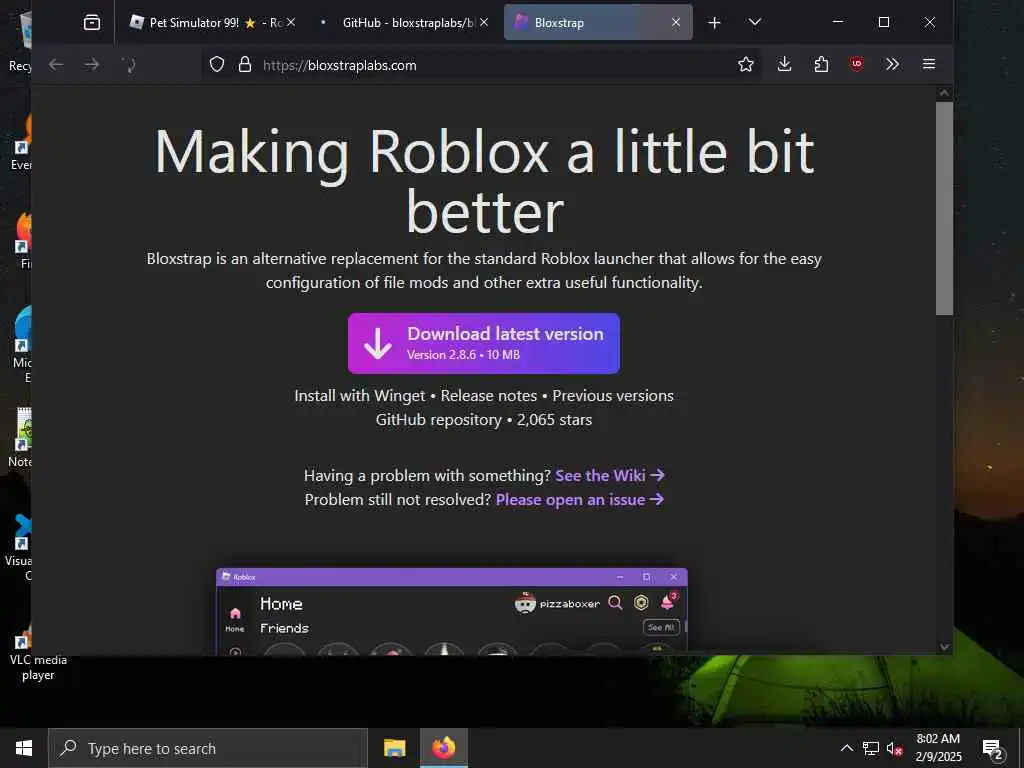Screen dimensions: 1024x768
Task: Follow Please open an issue link
Action: 579,500
